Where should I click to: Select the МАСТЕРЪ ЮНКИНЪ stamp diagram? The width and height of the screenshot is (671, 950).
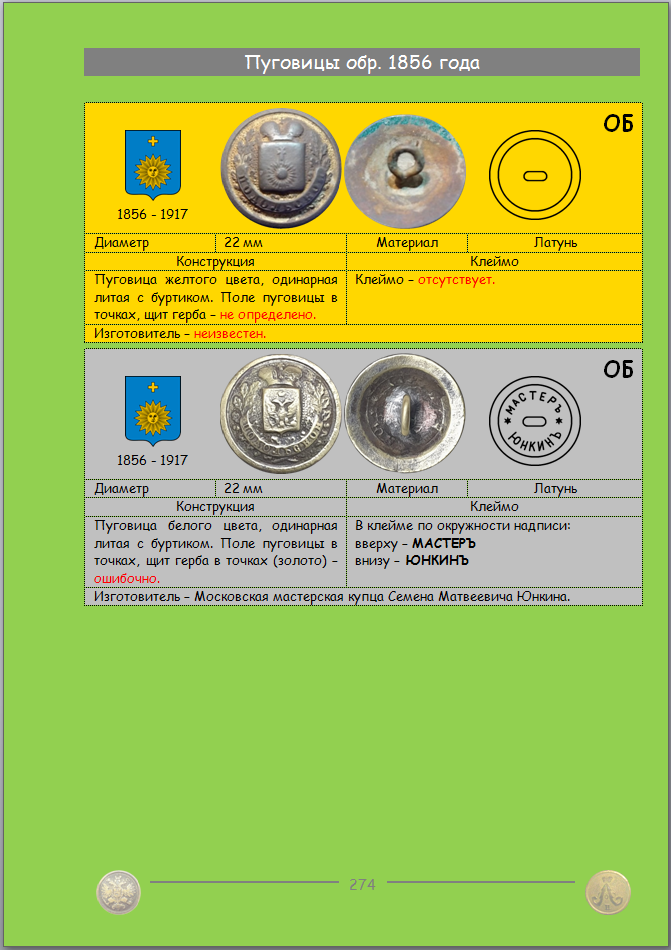tap(535, 421)
